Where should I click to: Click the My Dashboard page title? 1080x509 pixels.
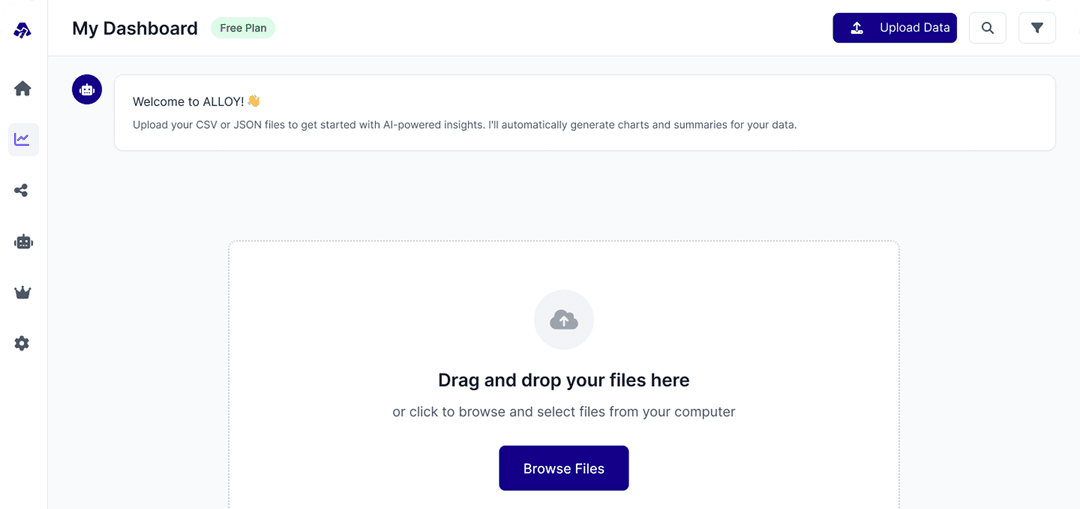tap(135, 28)
